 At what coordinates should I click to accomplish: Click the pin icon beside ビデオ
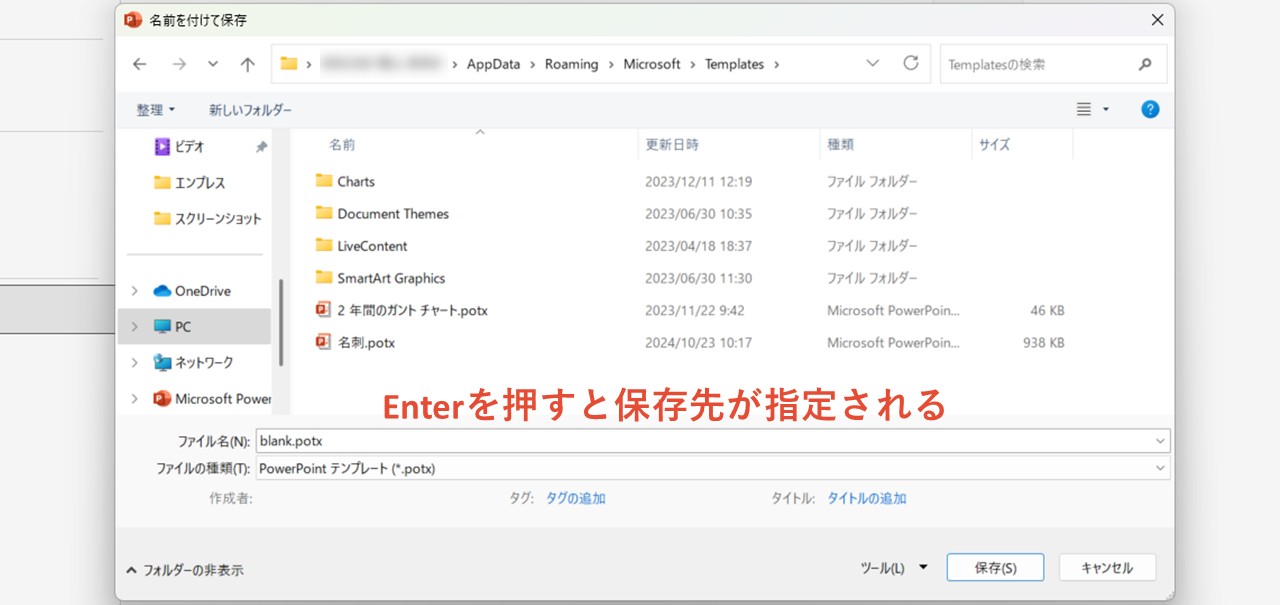[261, 147]
